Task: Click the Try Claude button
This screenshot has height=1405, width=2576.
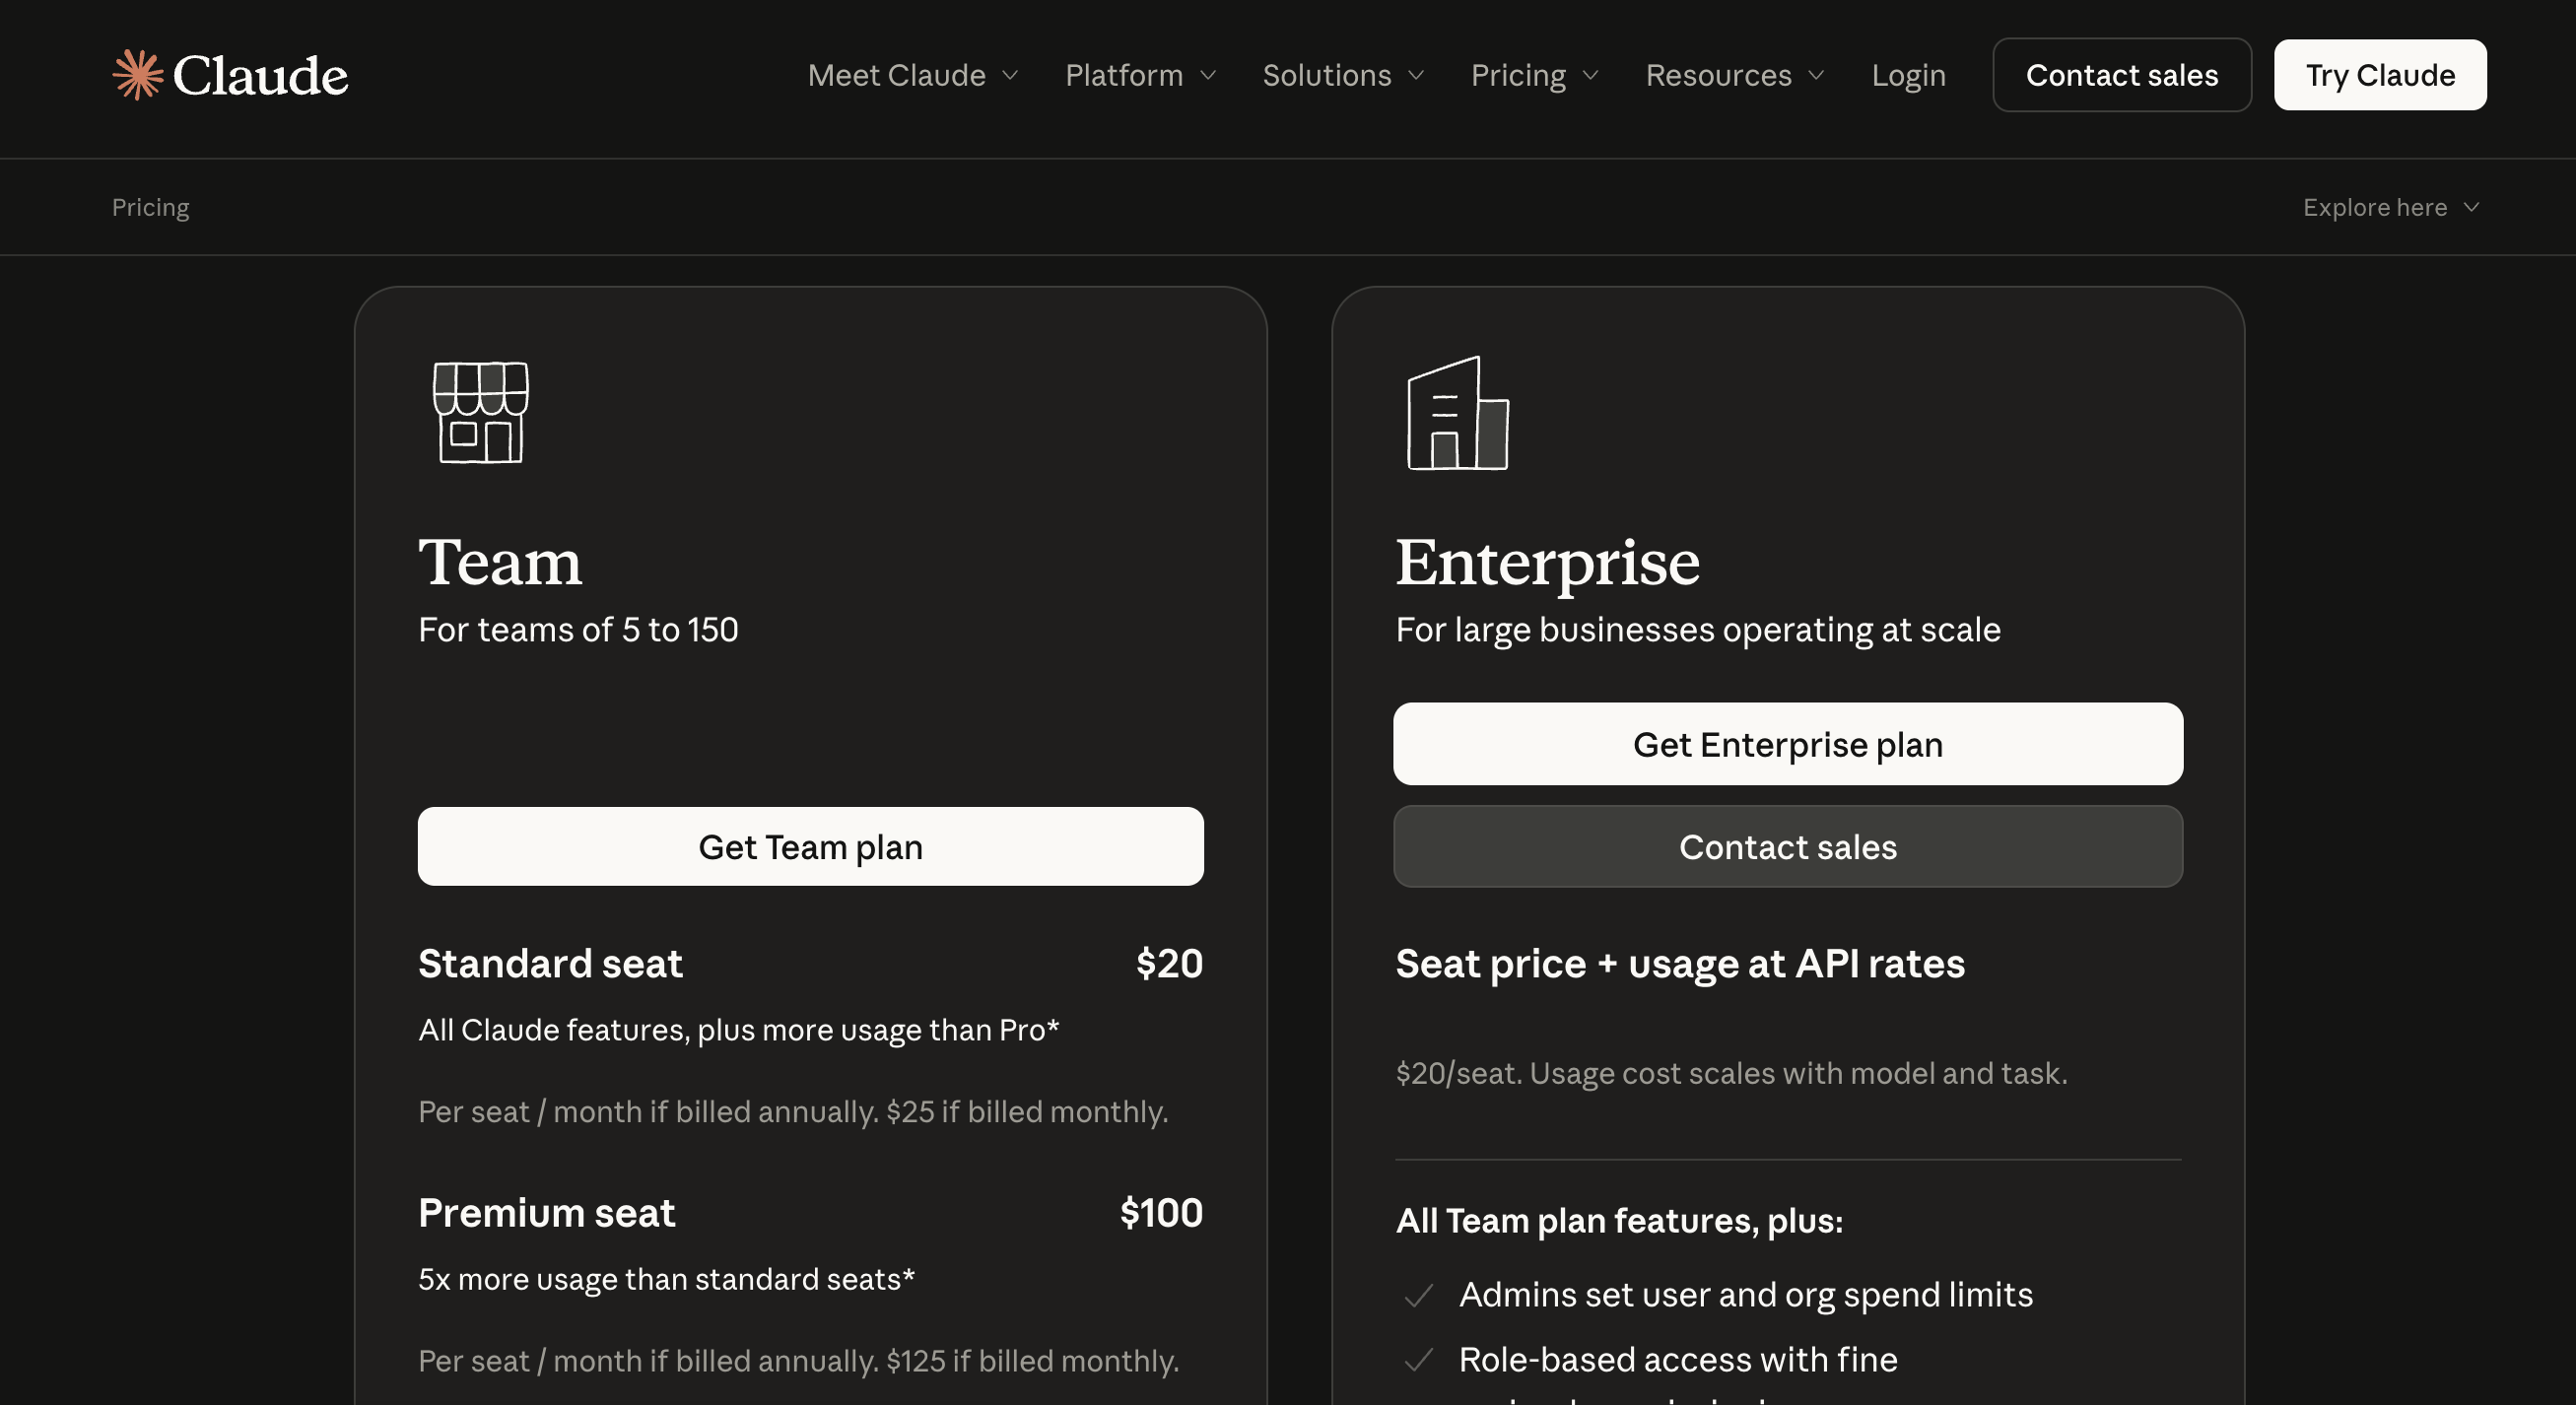Action: pos(2380,75)
